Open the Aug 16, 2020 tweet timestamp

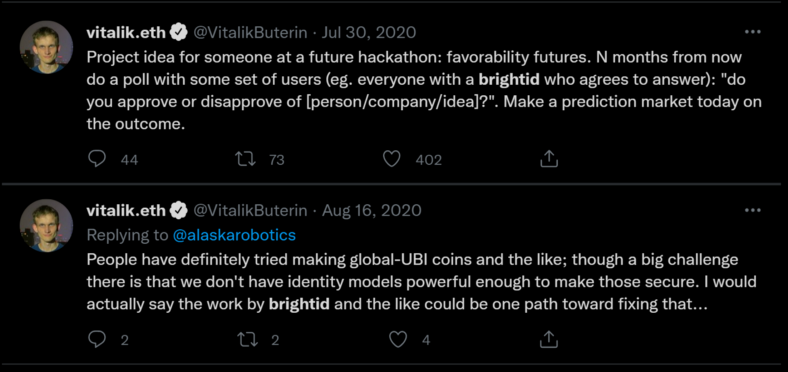[371, 210]
